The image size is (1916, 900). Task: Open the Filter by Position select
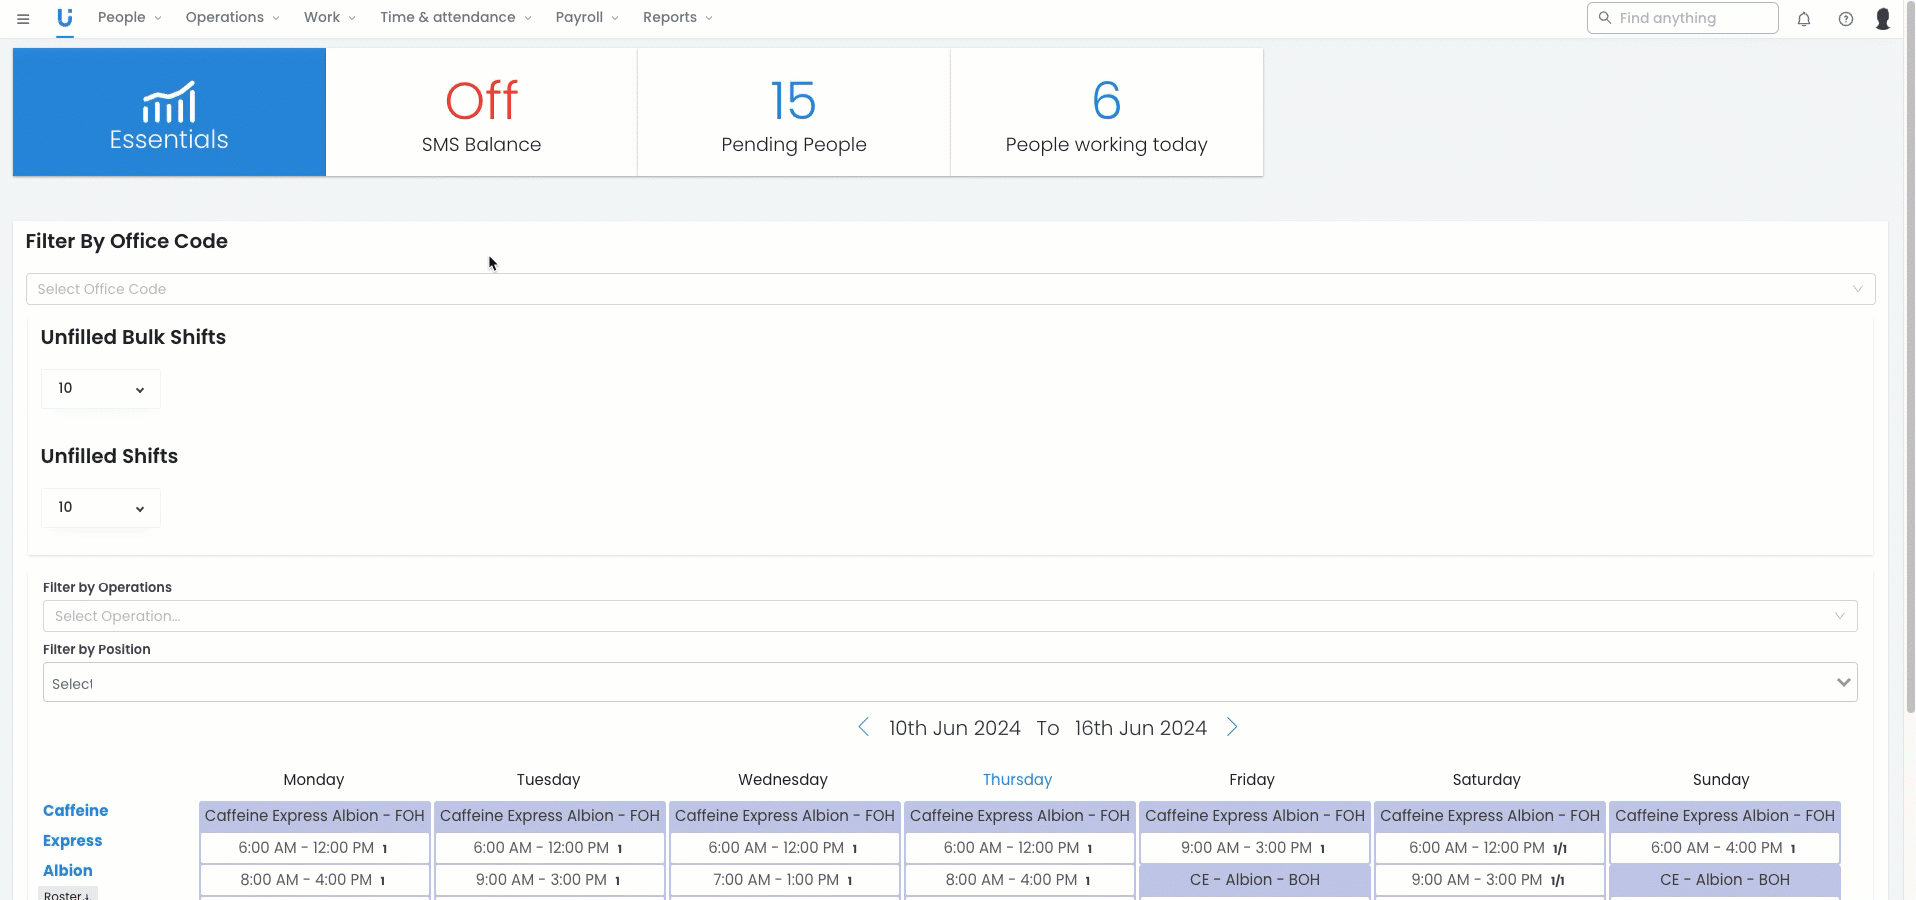pyautogui.click(x=950, y=683)
